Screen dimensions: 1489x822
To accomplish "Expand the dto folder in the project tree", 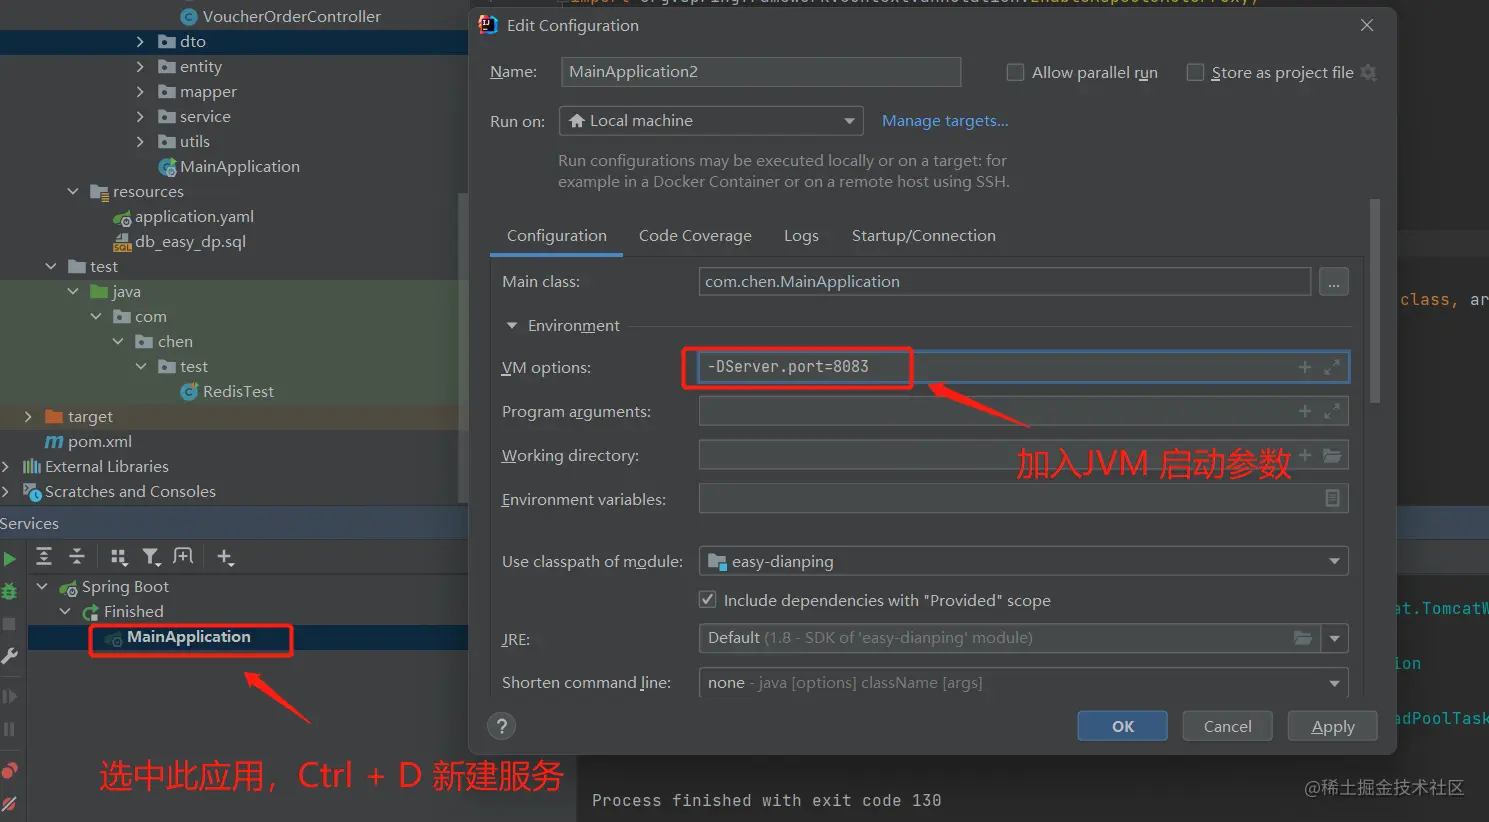I will 140,42.
